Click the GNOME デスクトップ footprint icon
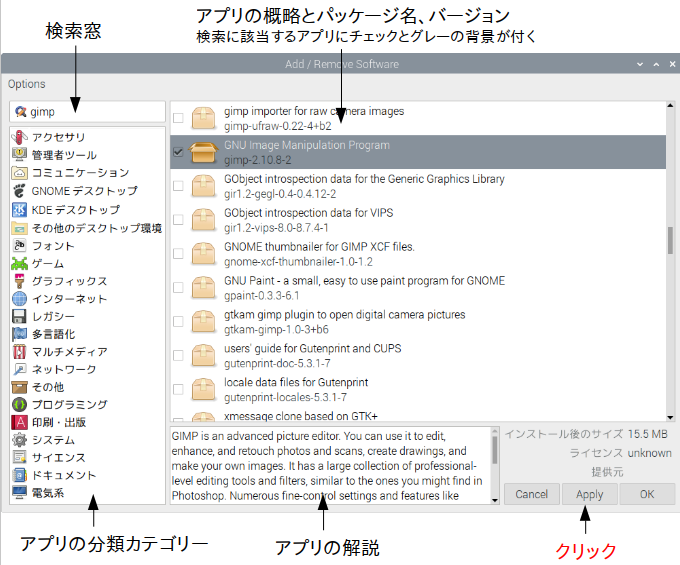The height and width of the screenshot is (565, 680). click(x=20, y=191)
